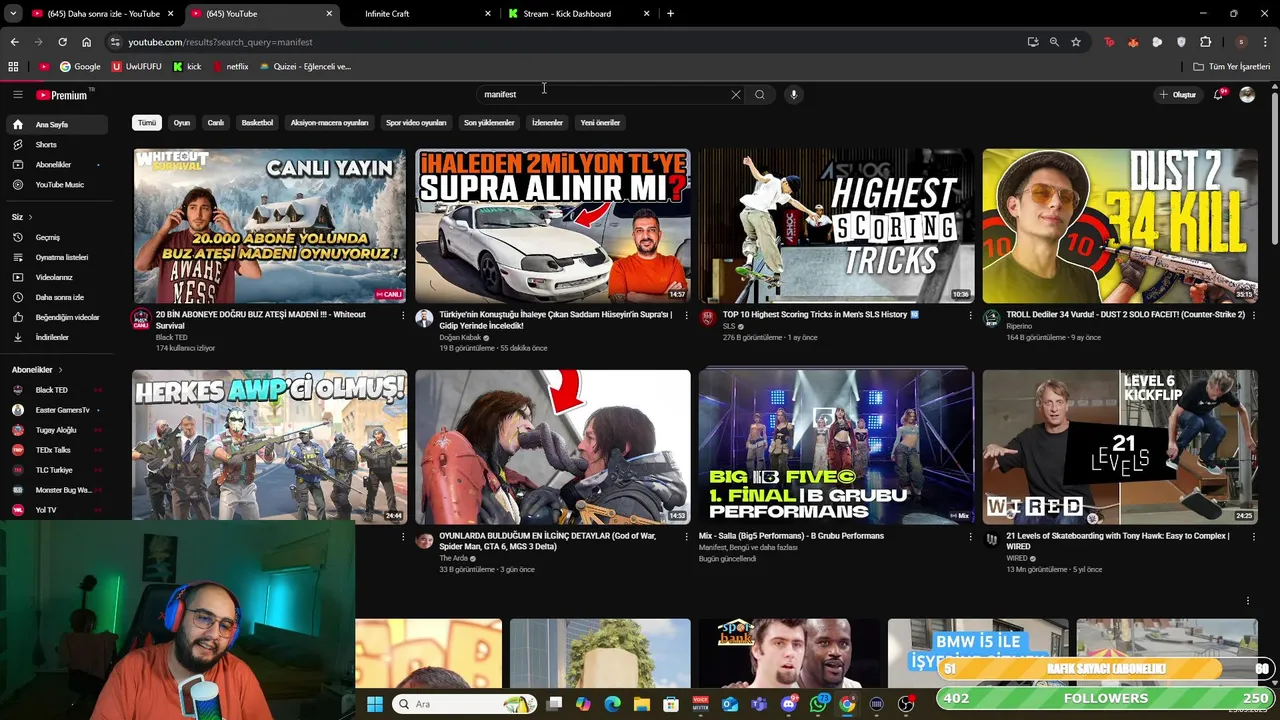Image resolution: width=1280 pixels, height=720 pixels.
Task: Open the notifications bell
Action: pos(1219,95)
